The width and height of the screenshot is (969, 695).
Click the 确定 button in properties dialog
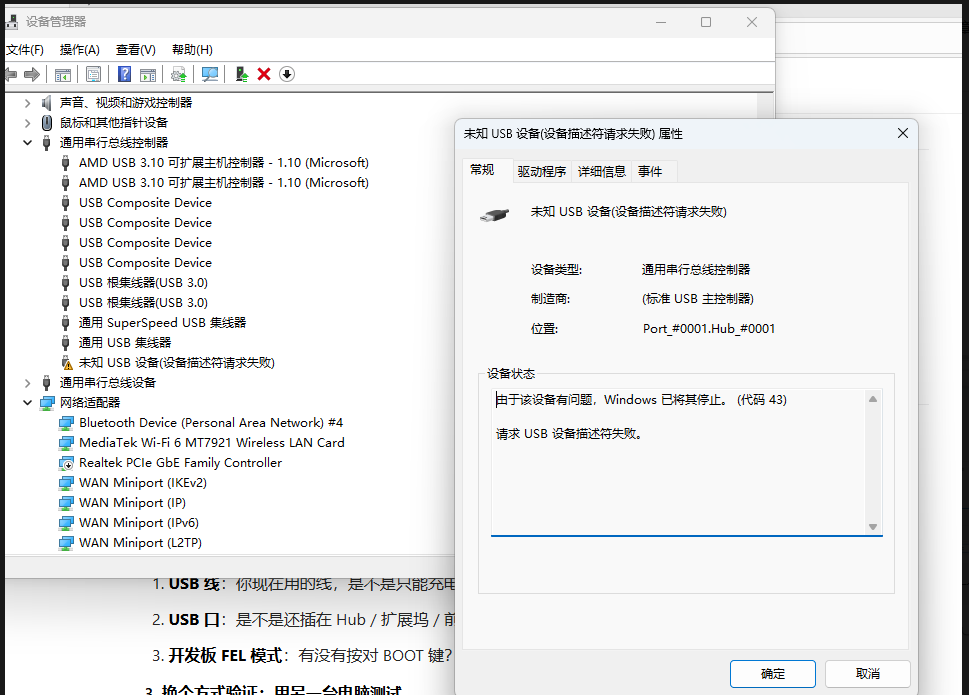click(x=772, y=673)
